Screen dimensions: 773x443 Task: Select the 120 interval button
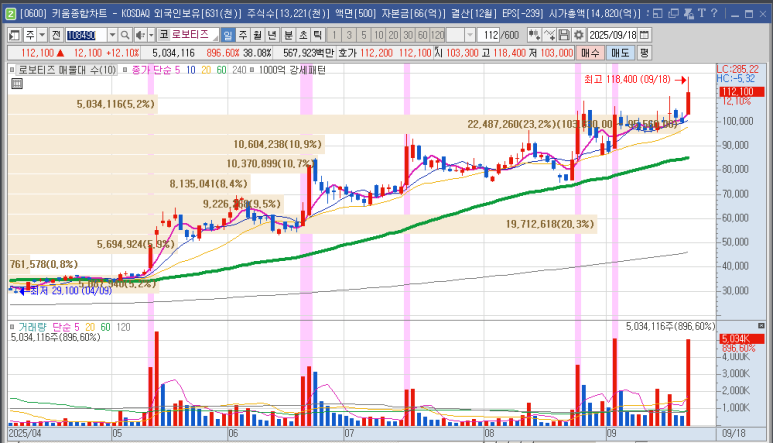438,35
